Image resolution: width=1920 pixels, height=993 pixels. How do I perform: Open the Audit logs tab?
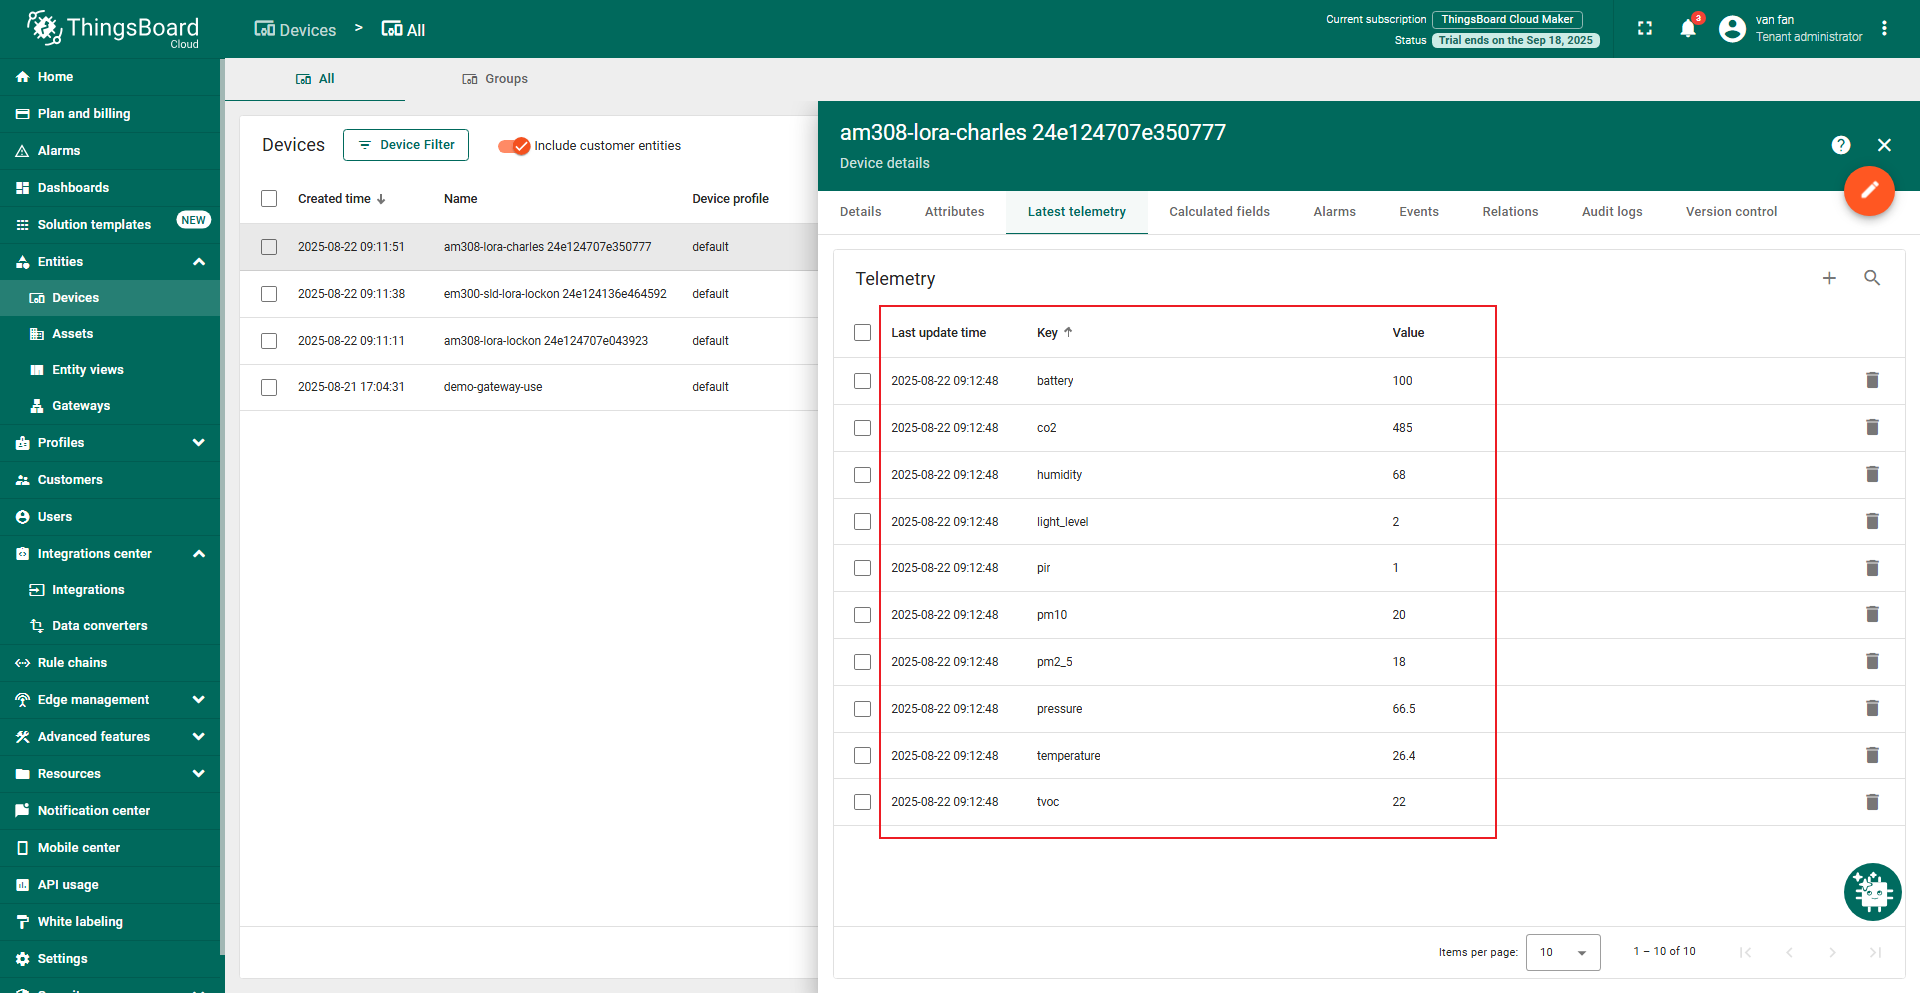click(1612, 212)
